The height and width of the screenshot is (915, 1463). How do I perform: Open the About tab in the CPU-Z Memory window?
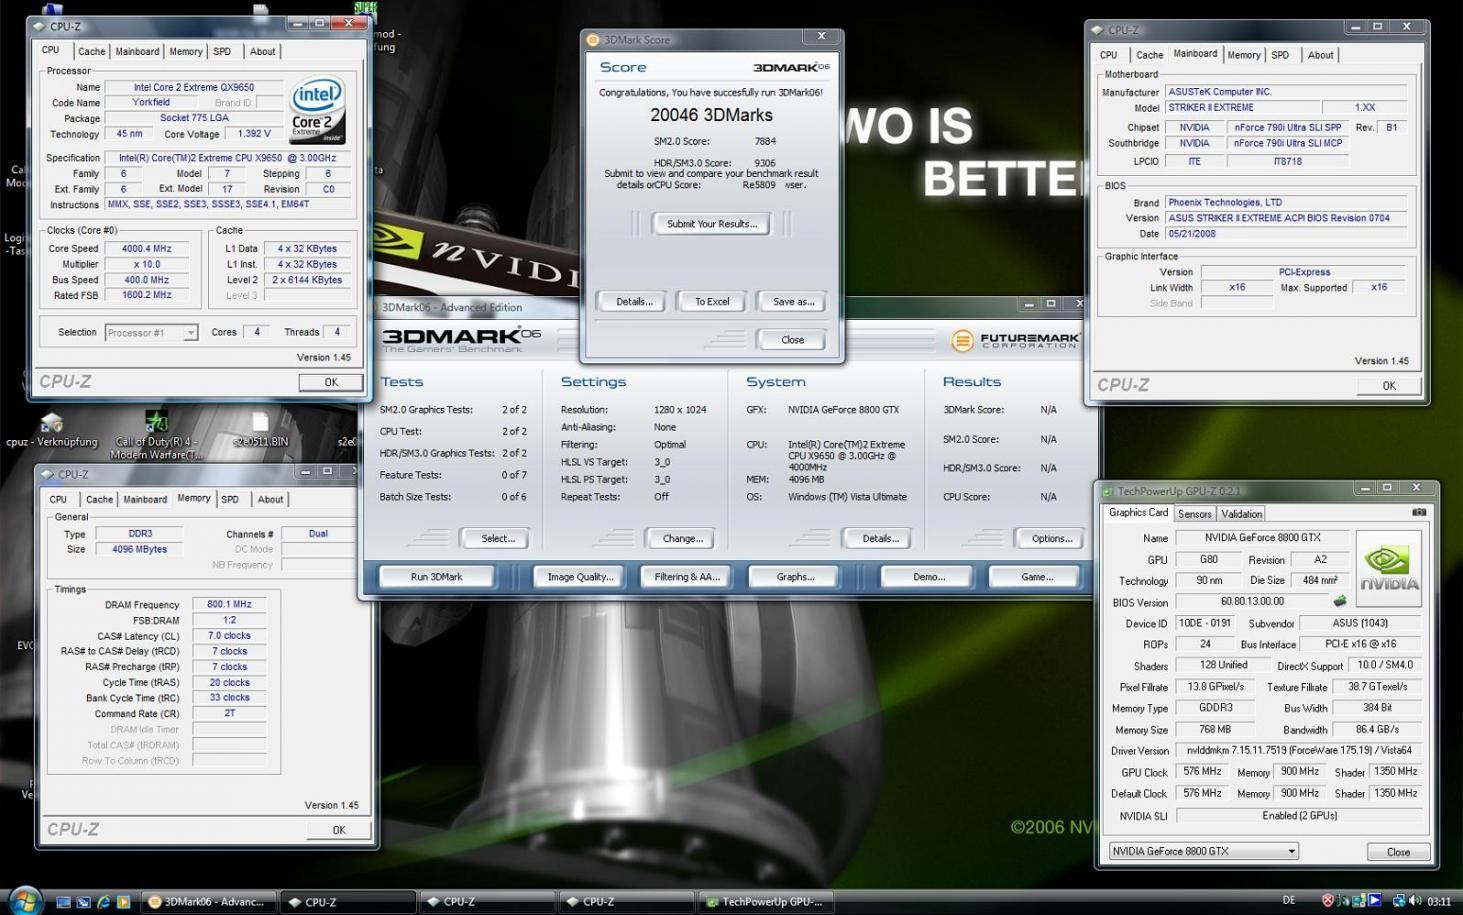(270, 500)
